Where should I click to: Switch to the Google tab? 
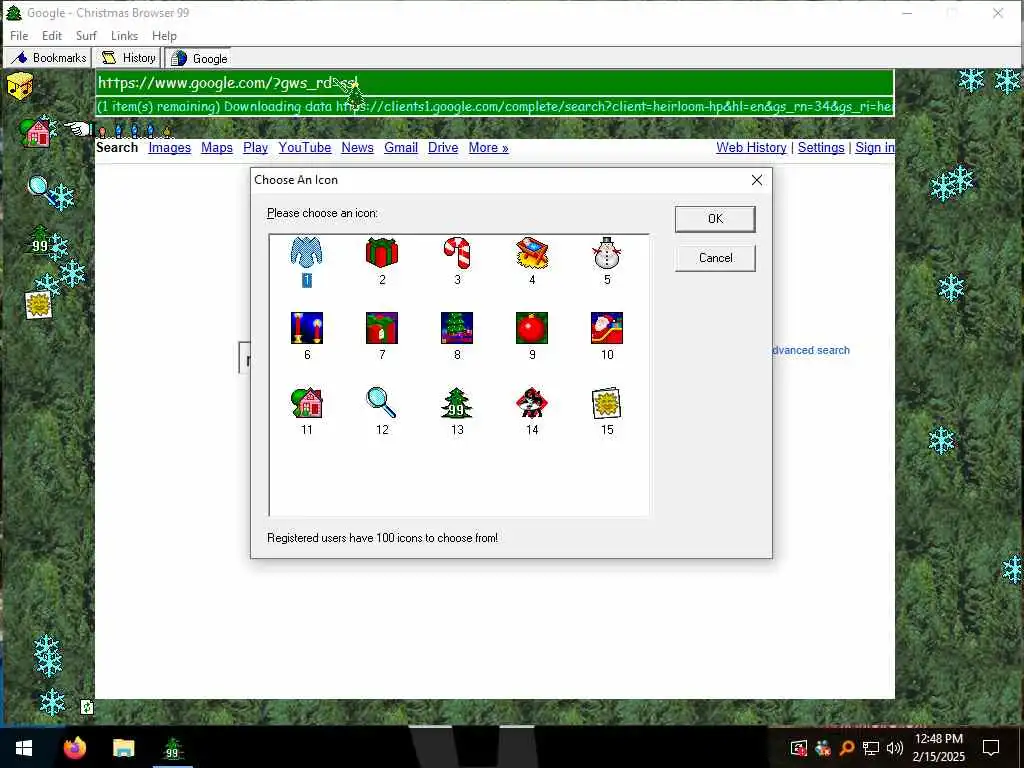[x=199, y=59]
